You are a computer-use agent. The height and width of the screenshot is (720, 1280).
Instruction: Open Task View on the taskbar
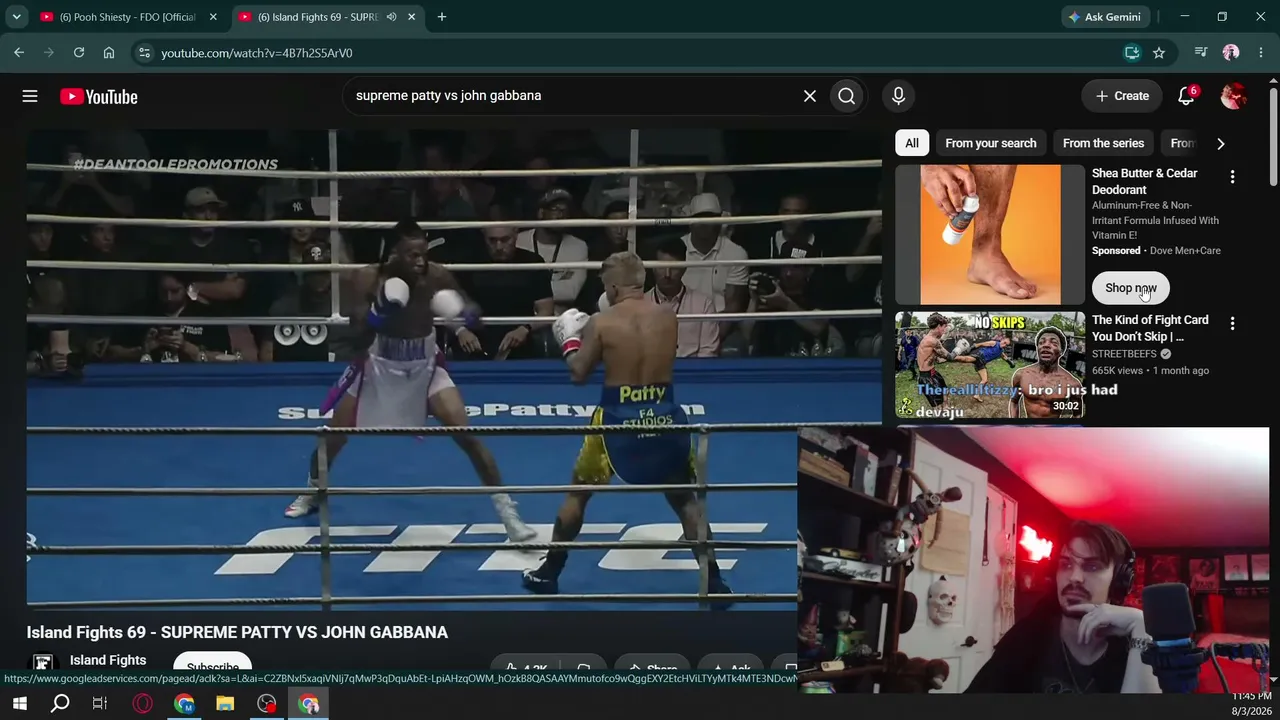tap(100, 704)
